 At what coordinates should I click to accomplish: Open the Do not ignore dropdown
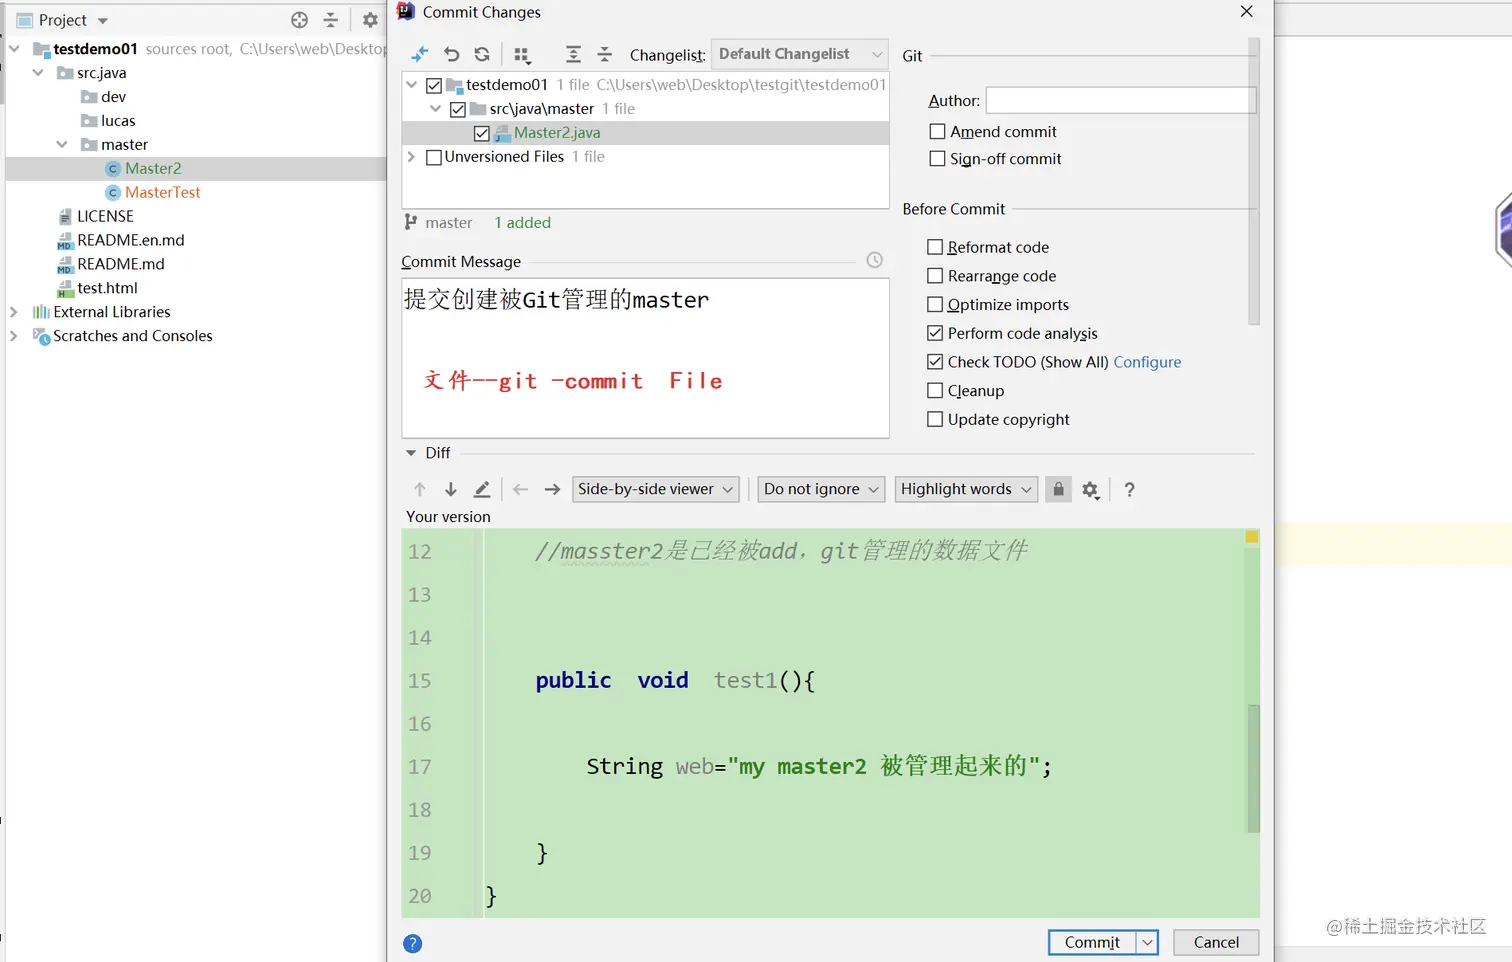click(822, 489)
